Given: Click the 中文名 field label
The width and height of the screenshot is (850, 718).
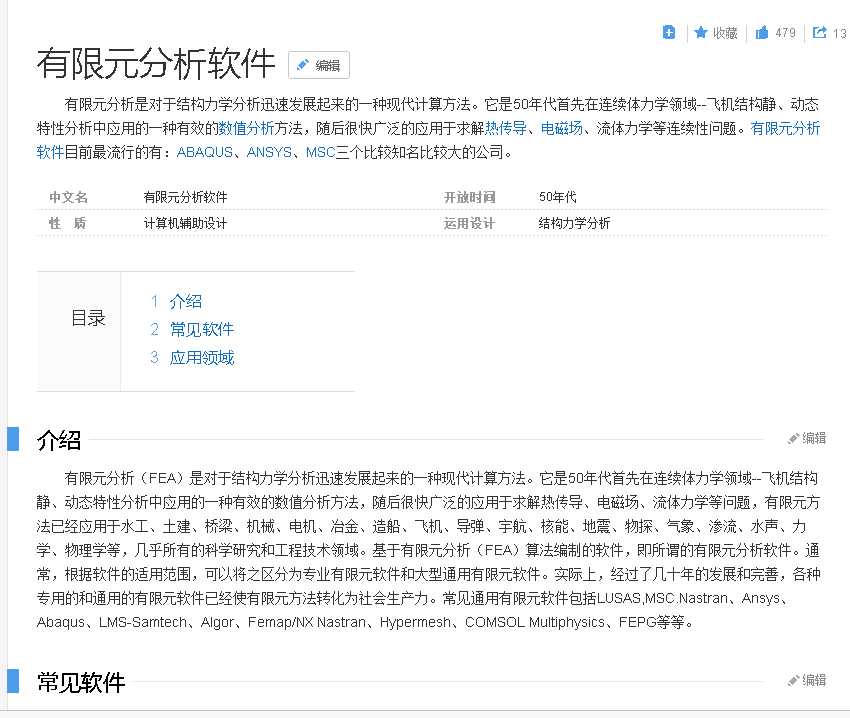Looking at the screenshot, I should (x=68, y=197).
